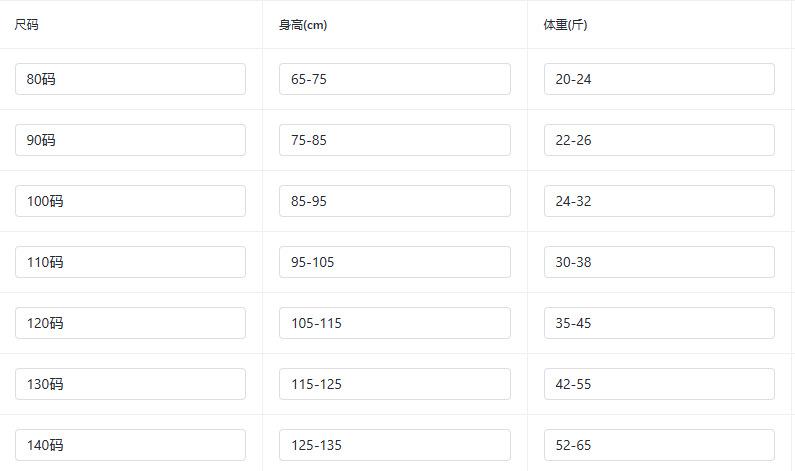Focus the 90码 size field
This screenshot has height=471, width=795.
coord(130,140)
